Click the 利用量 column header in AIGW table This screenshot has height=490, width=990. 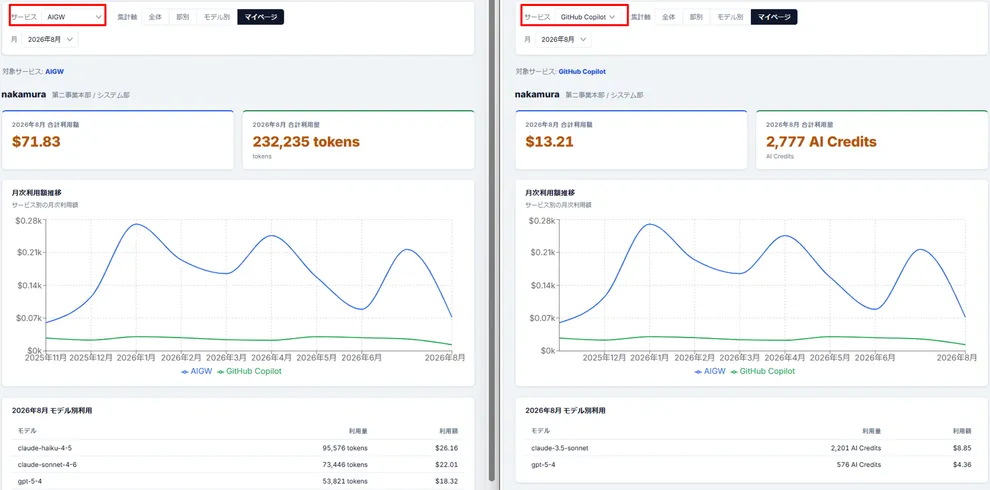[358, 431]
